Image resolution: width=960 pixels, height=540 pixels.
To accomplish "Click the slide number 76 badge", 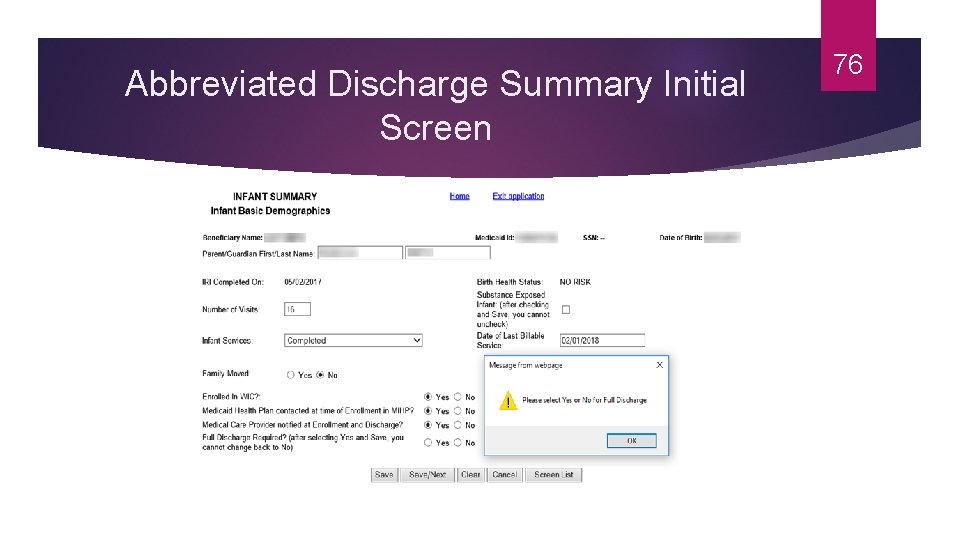I will tap(848, 46).
